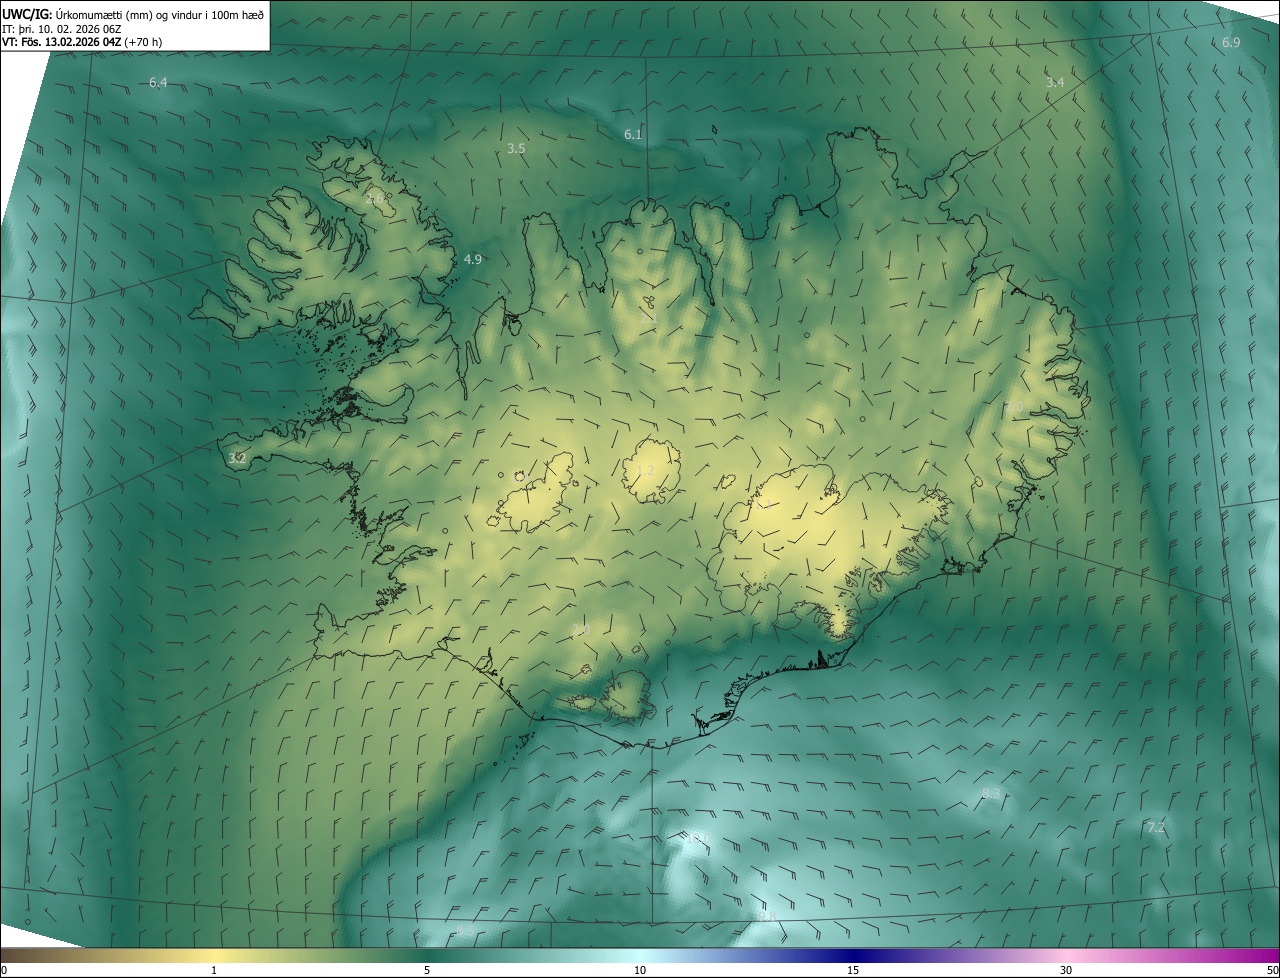The image size is (1280, 978).
Task: Click the value label 9.8 near the bottom edge
Action: tap(767, 916)
